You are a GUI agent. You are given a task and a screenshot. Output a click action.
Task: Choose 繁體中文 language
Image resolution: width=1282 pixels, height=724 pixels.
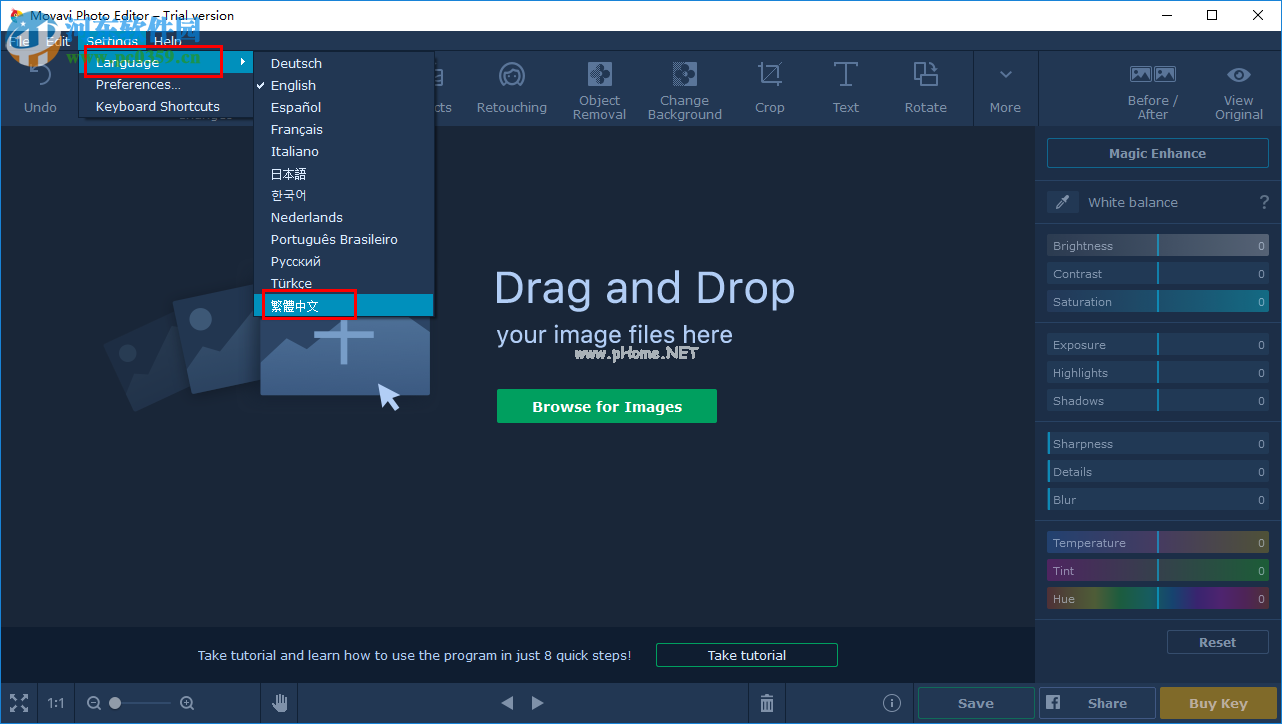344,305
